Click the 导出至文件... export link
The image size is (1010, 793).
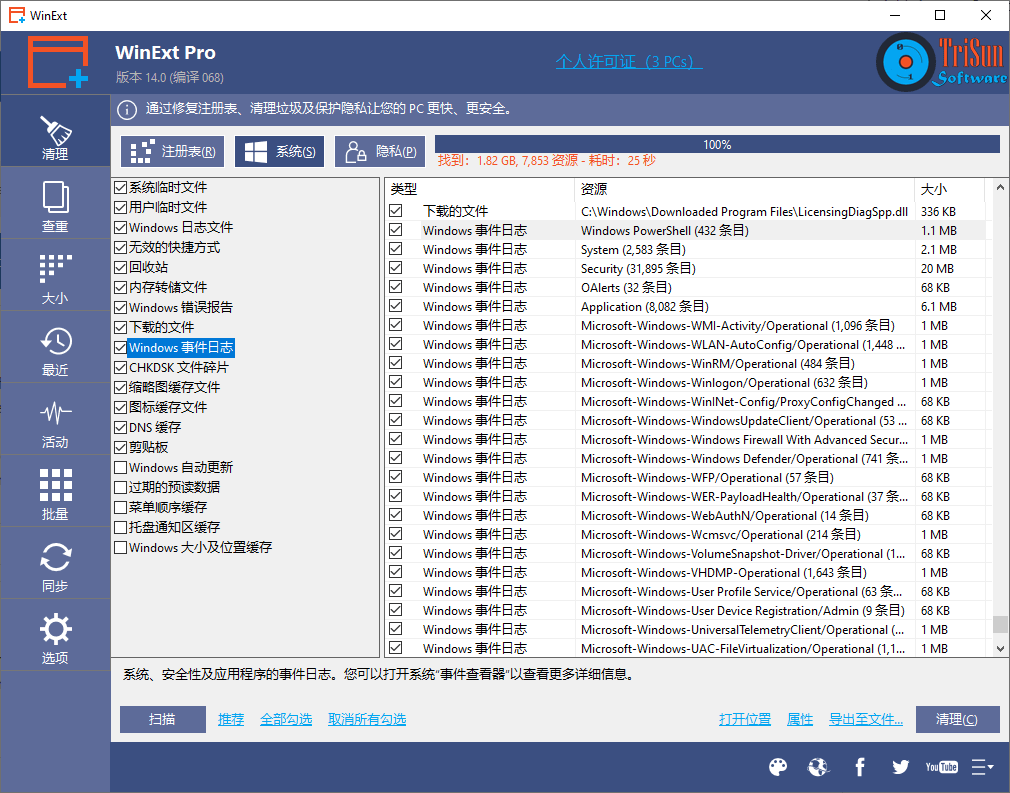coord(866,719)
